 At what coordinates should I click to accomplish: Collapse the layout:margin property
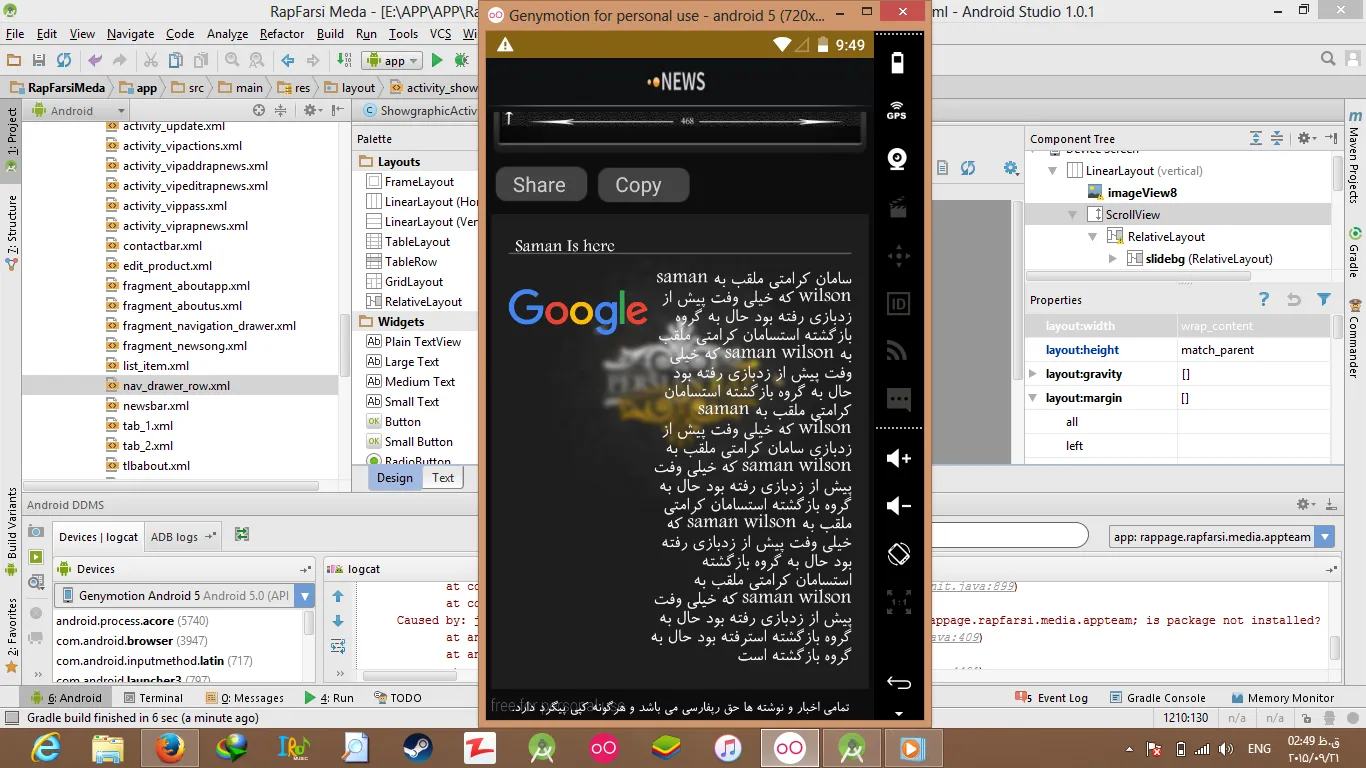pyautogui.click(x=1033, y=398)
